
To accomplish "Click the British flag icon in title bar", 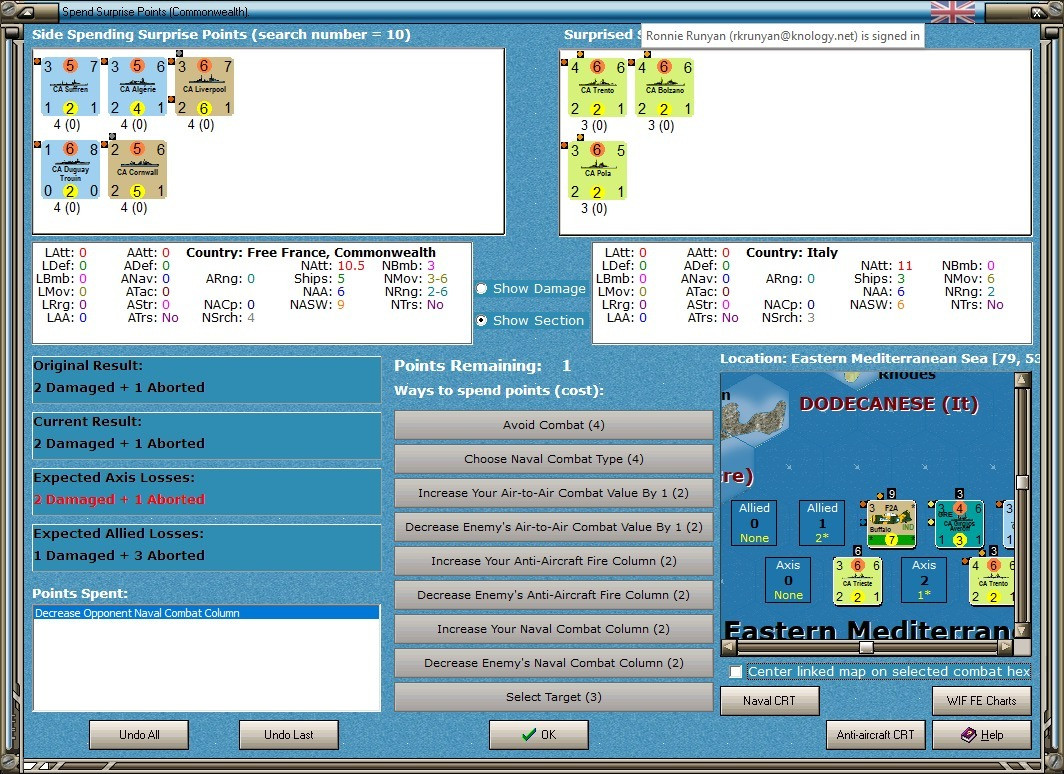I will pos(953,12).
